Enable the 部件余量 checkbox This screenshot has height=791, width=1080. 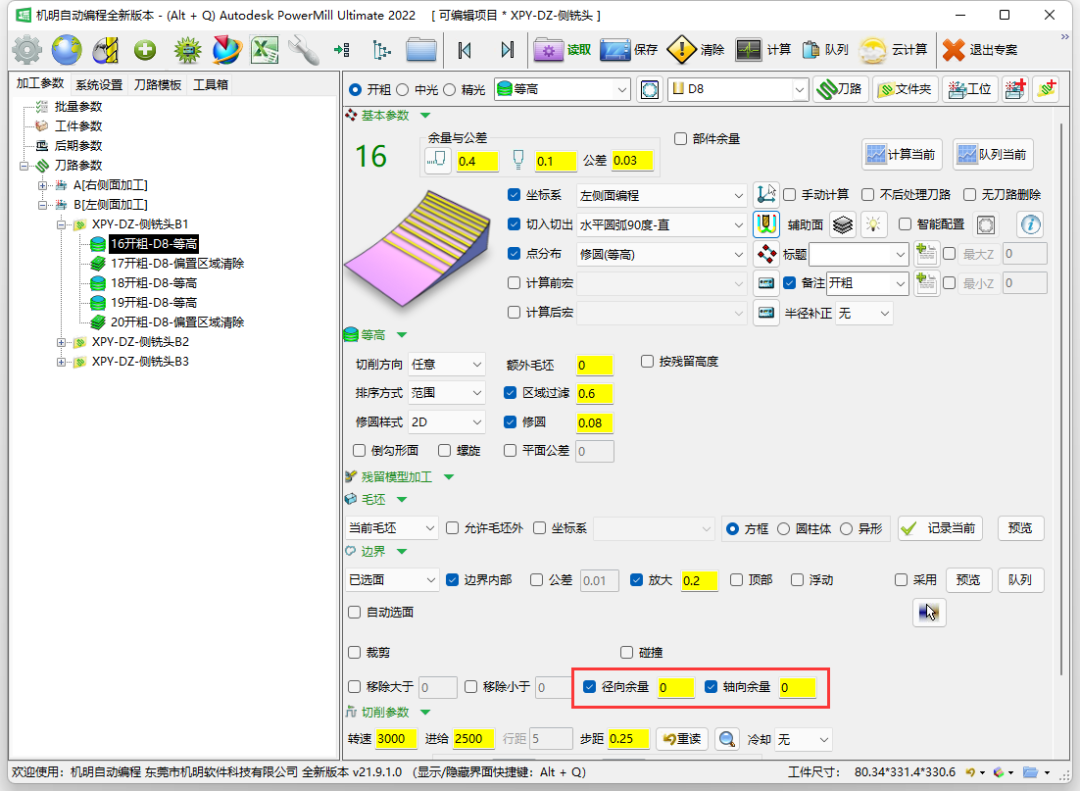681,139
